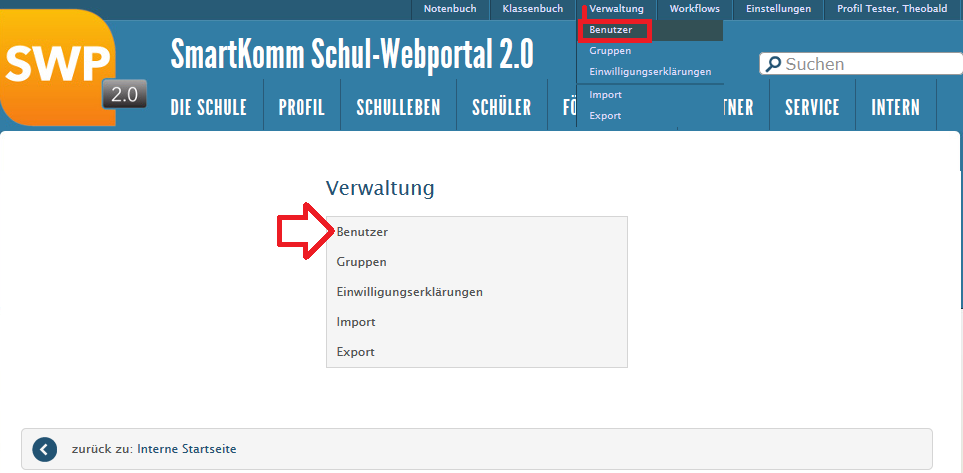Image resolution: width=963 pixels, height=473 pixels.
Task: Open the PROFIL navigation tab
Action: [302, 108]
